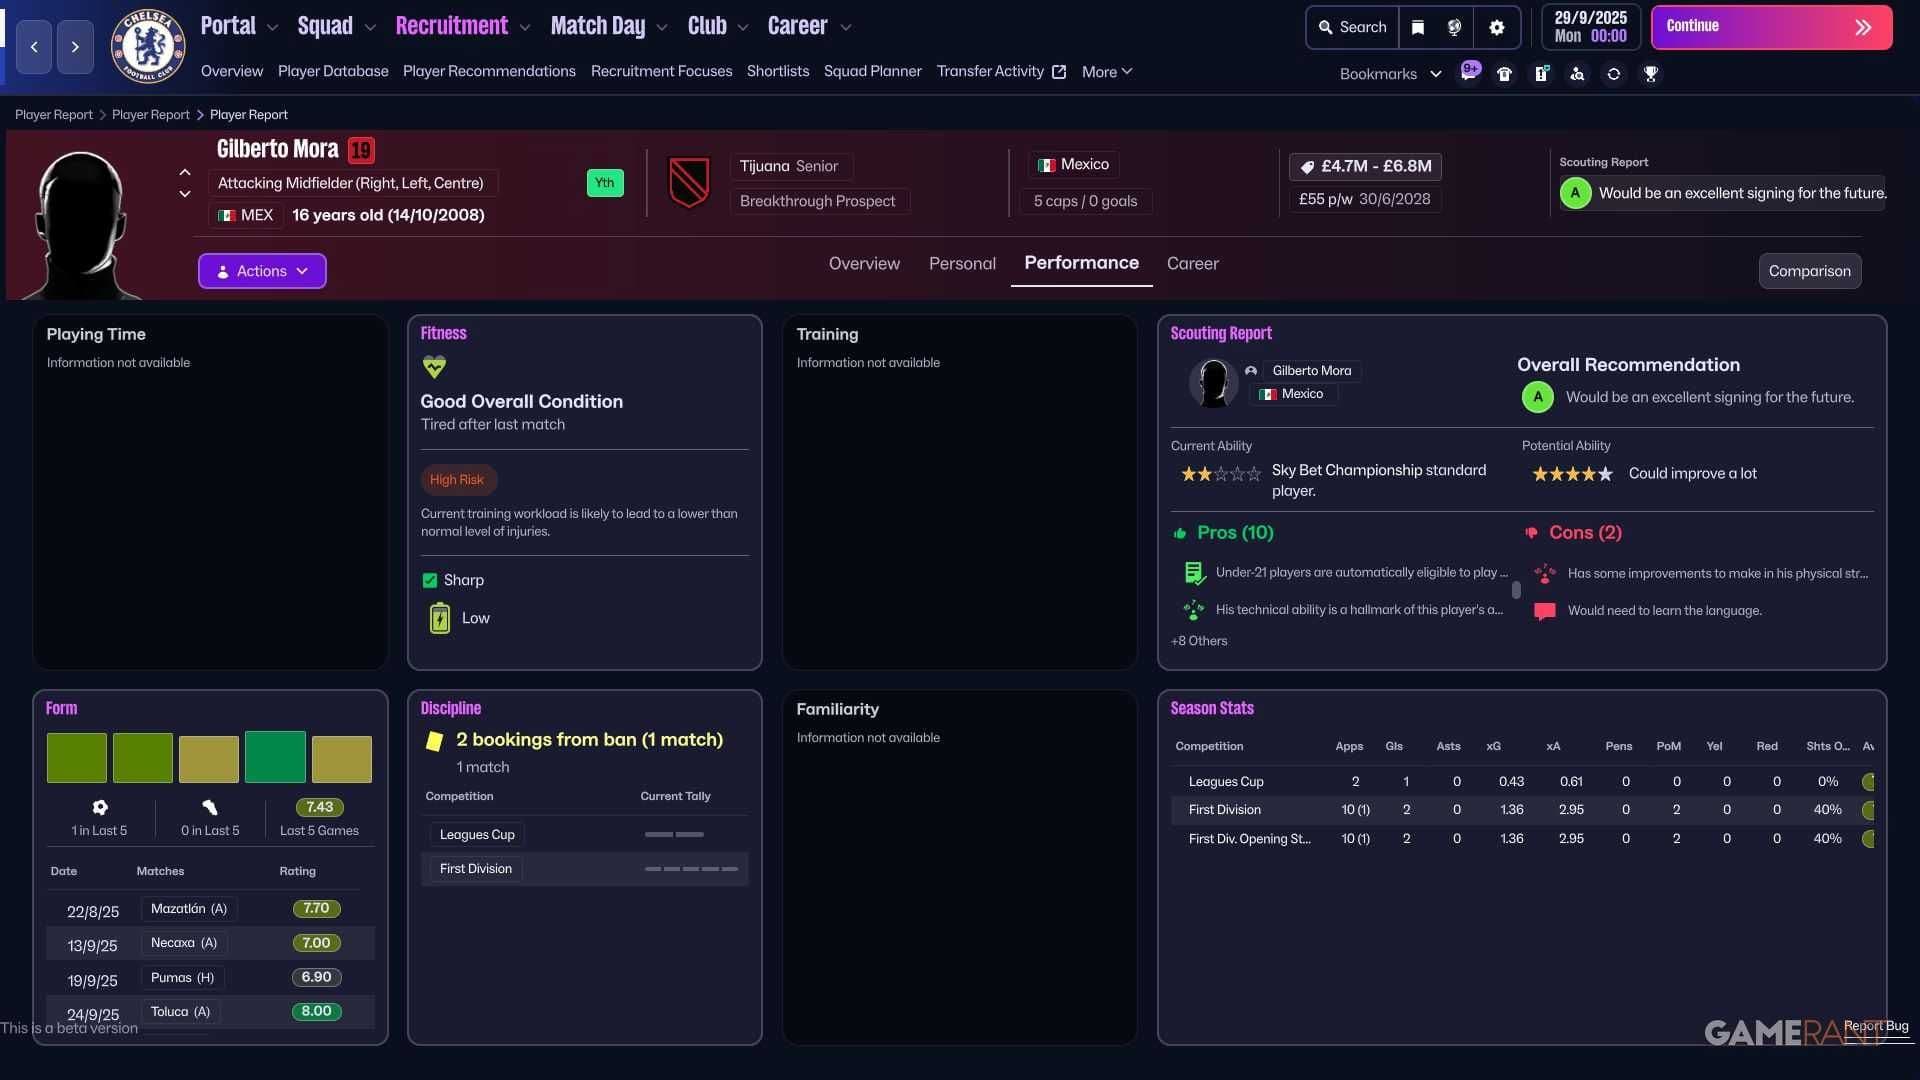Click the Comparison button

(1809, 271)
